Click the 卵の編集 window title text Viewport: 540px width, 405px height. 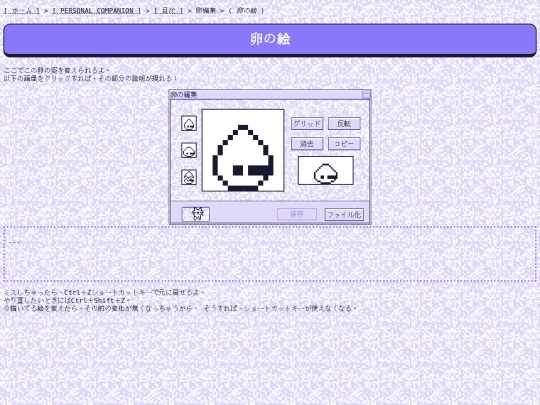click(184, 95)
